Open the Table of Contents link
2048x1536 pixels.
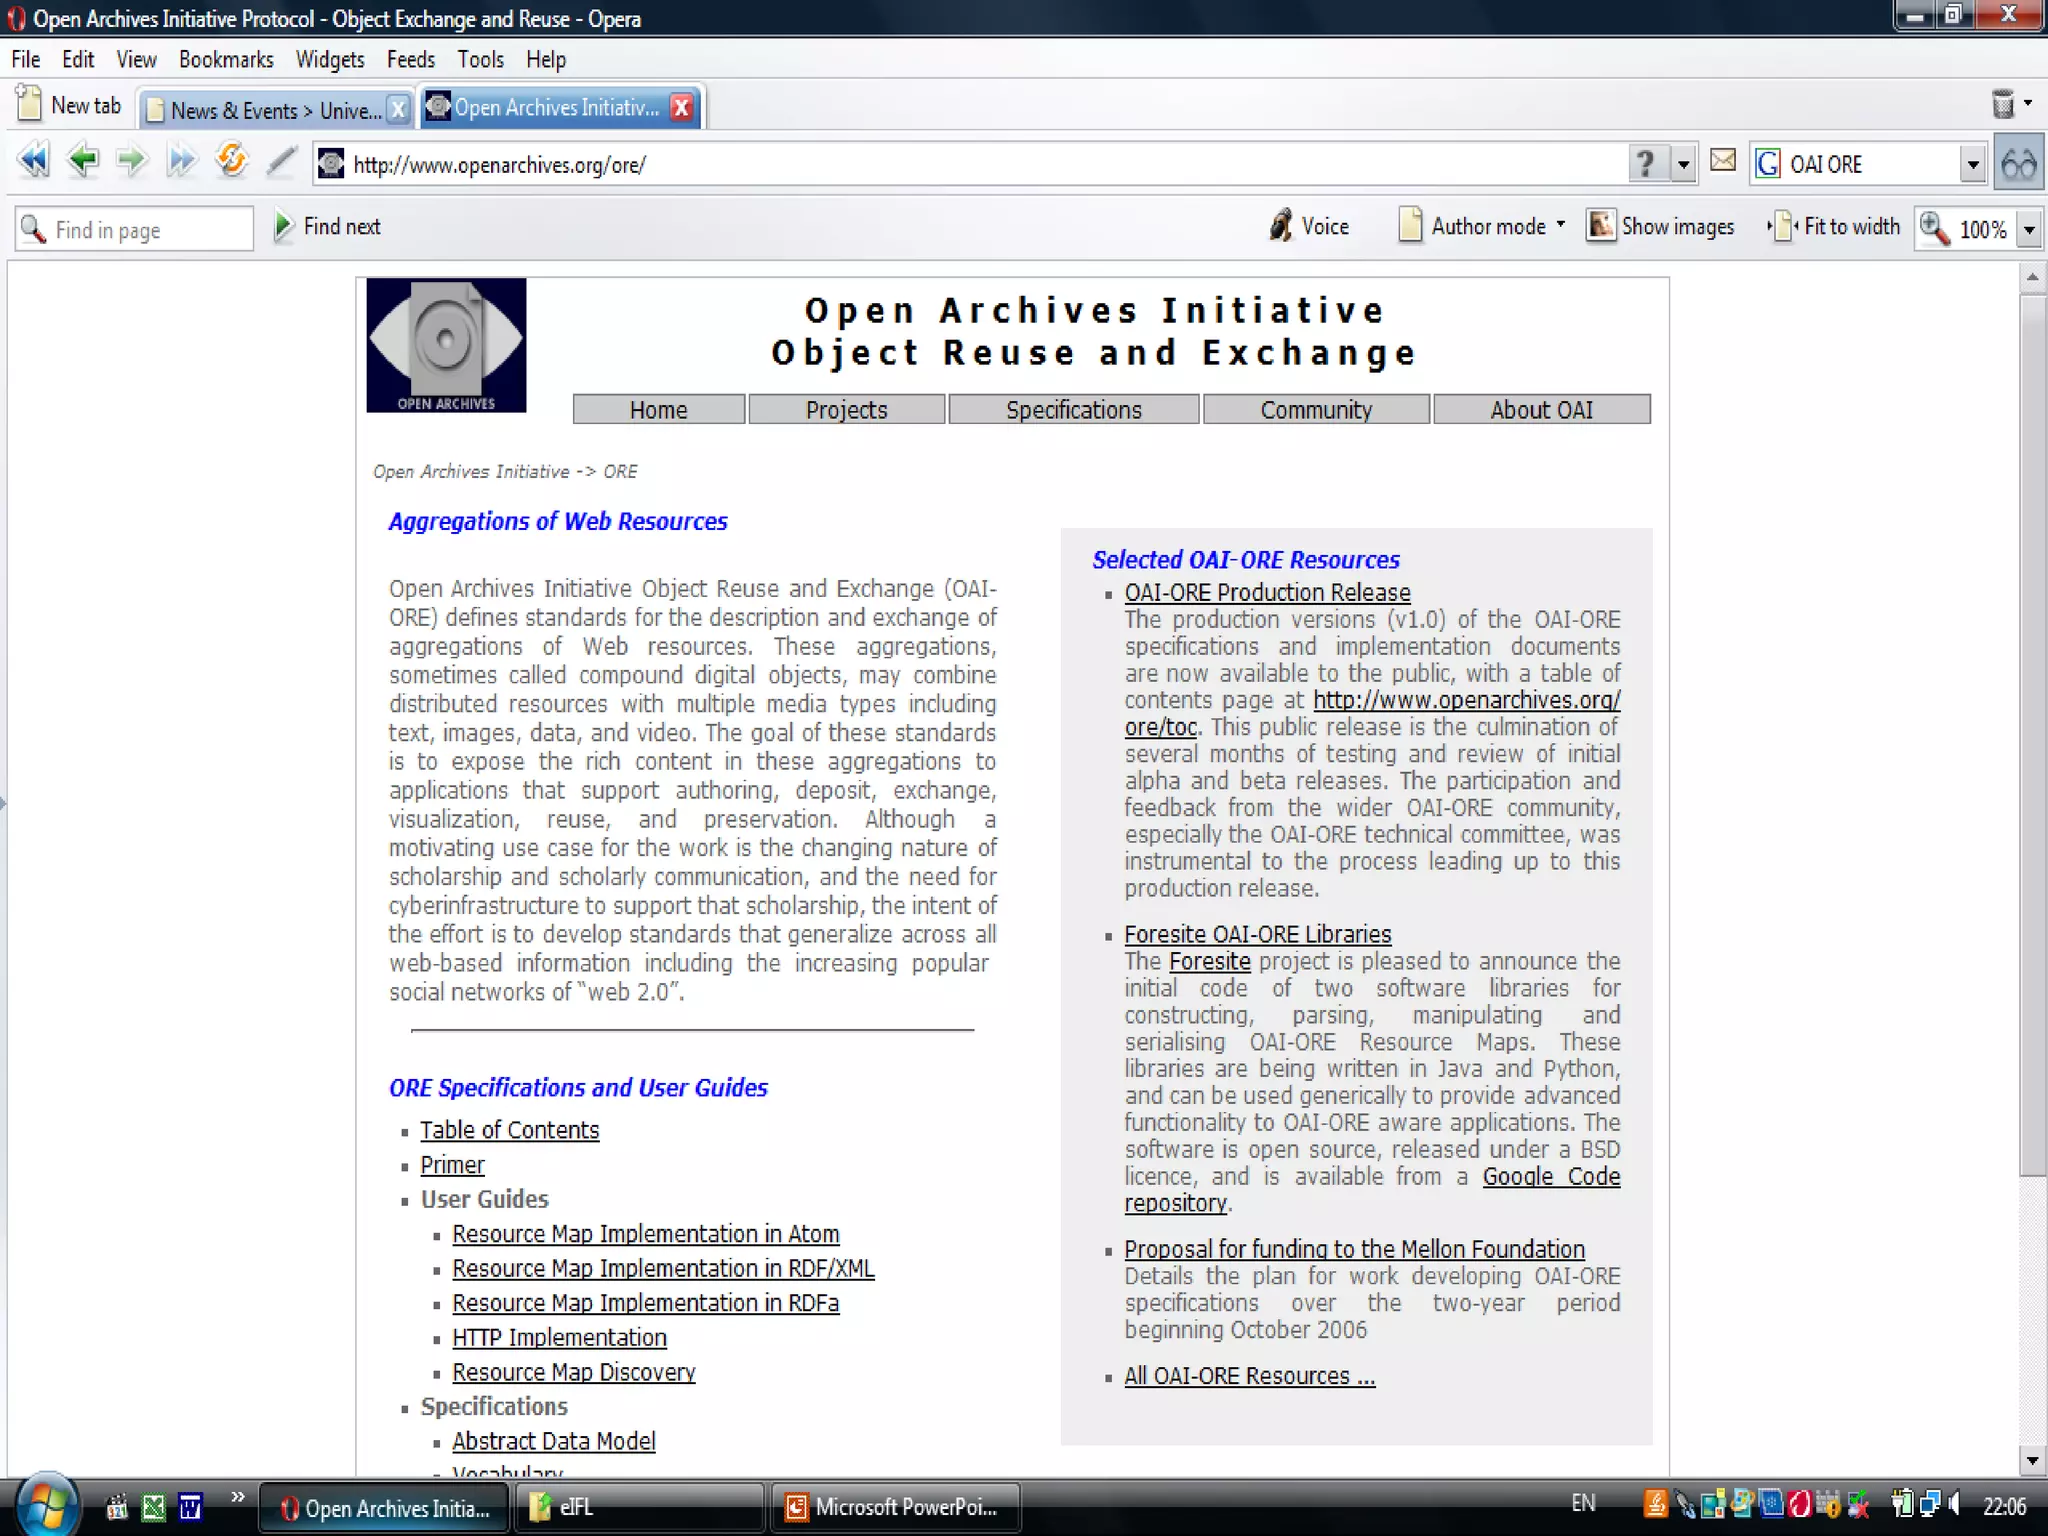click(x=509, y=1130)
